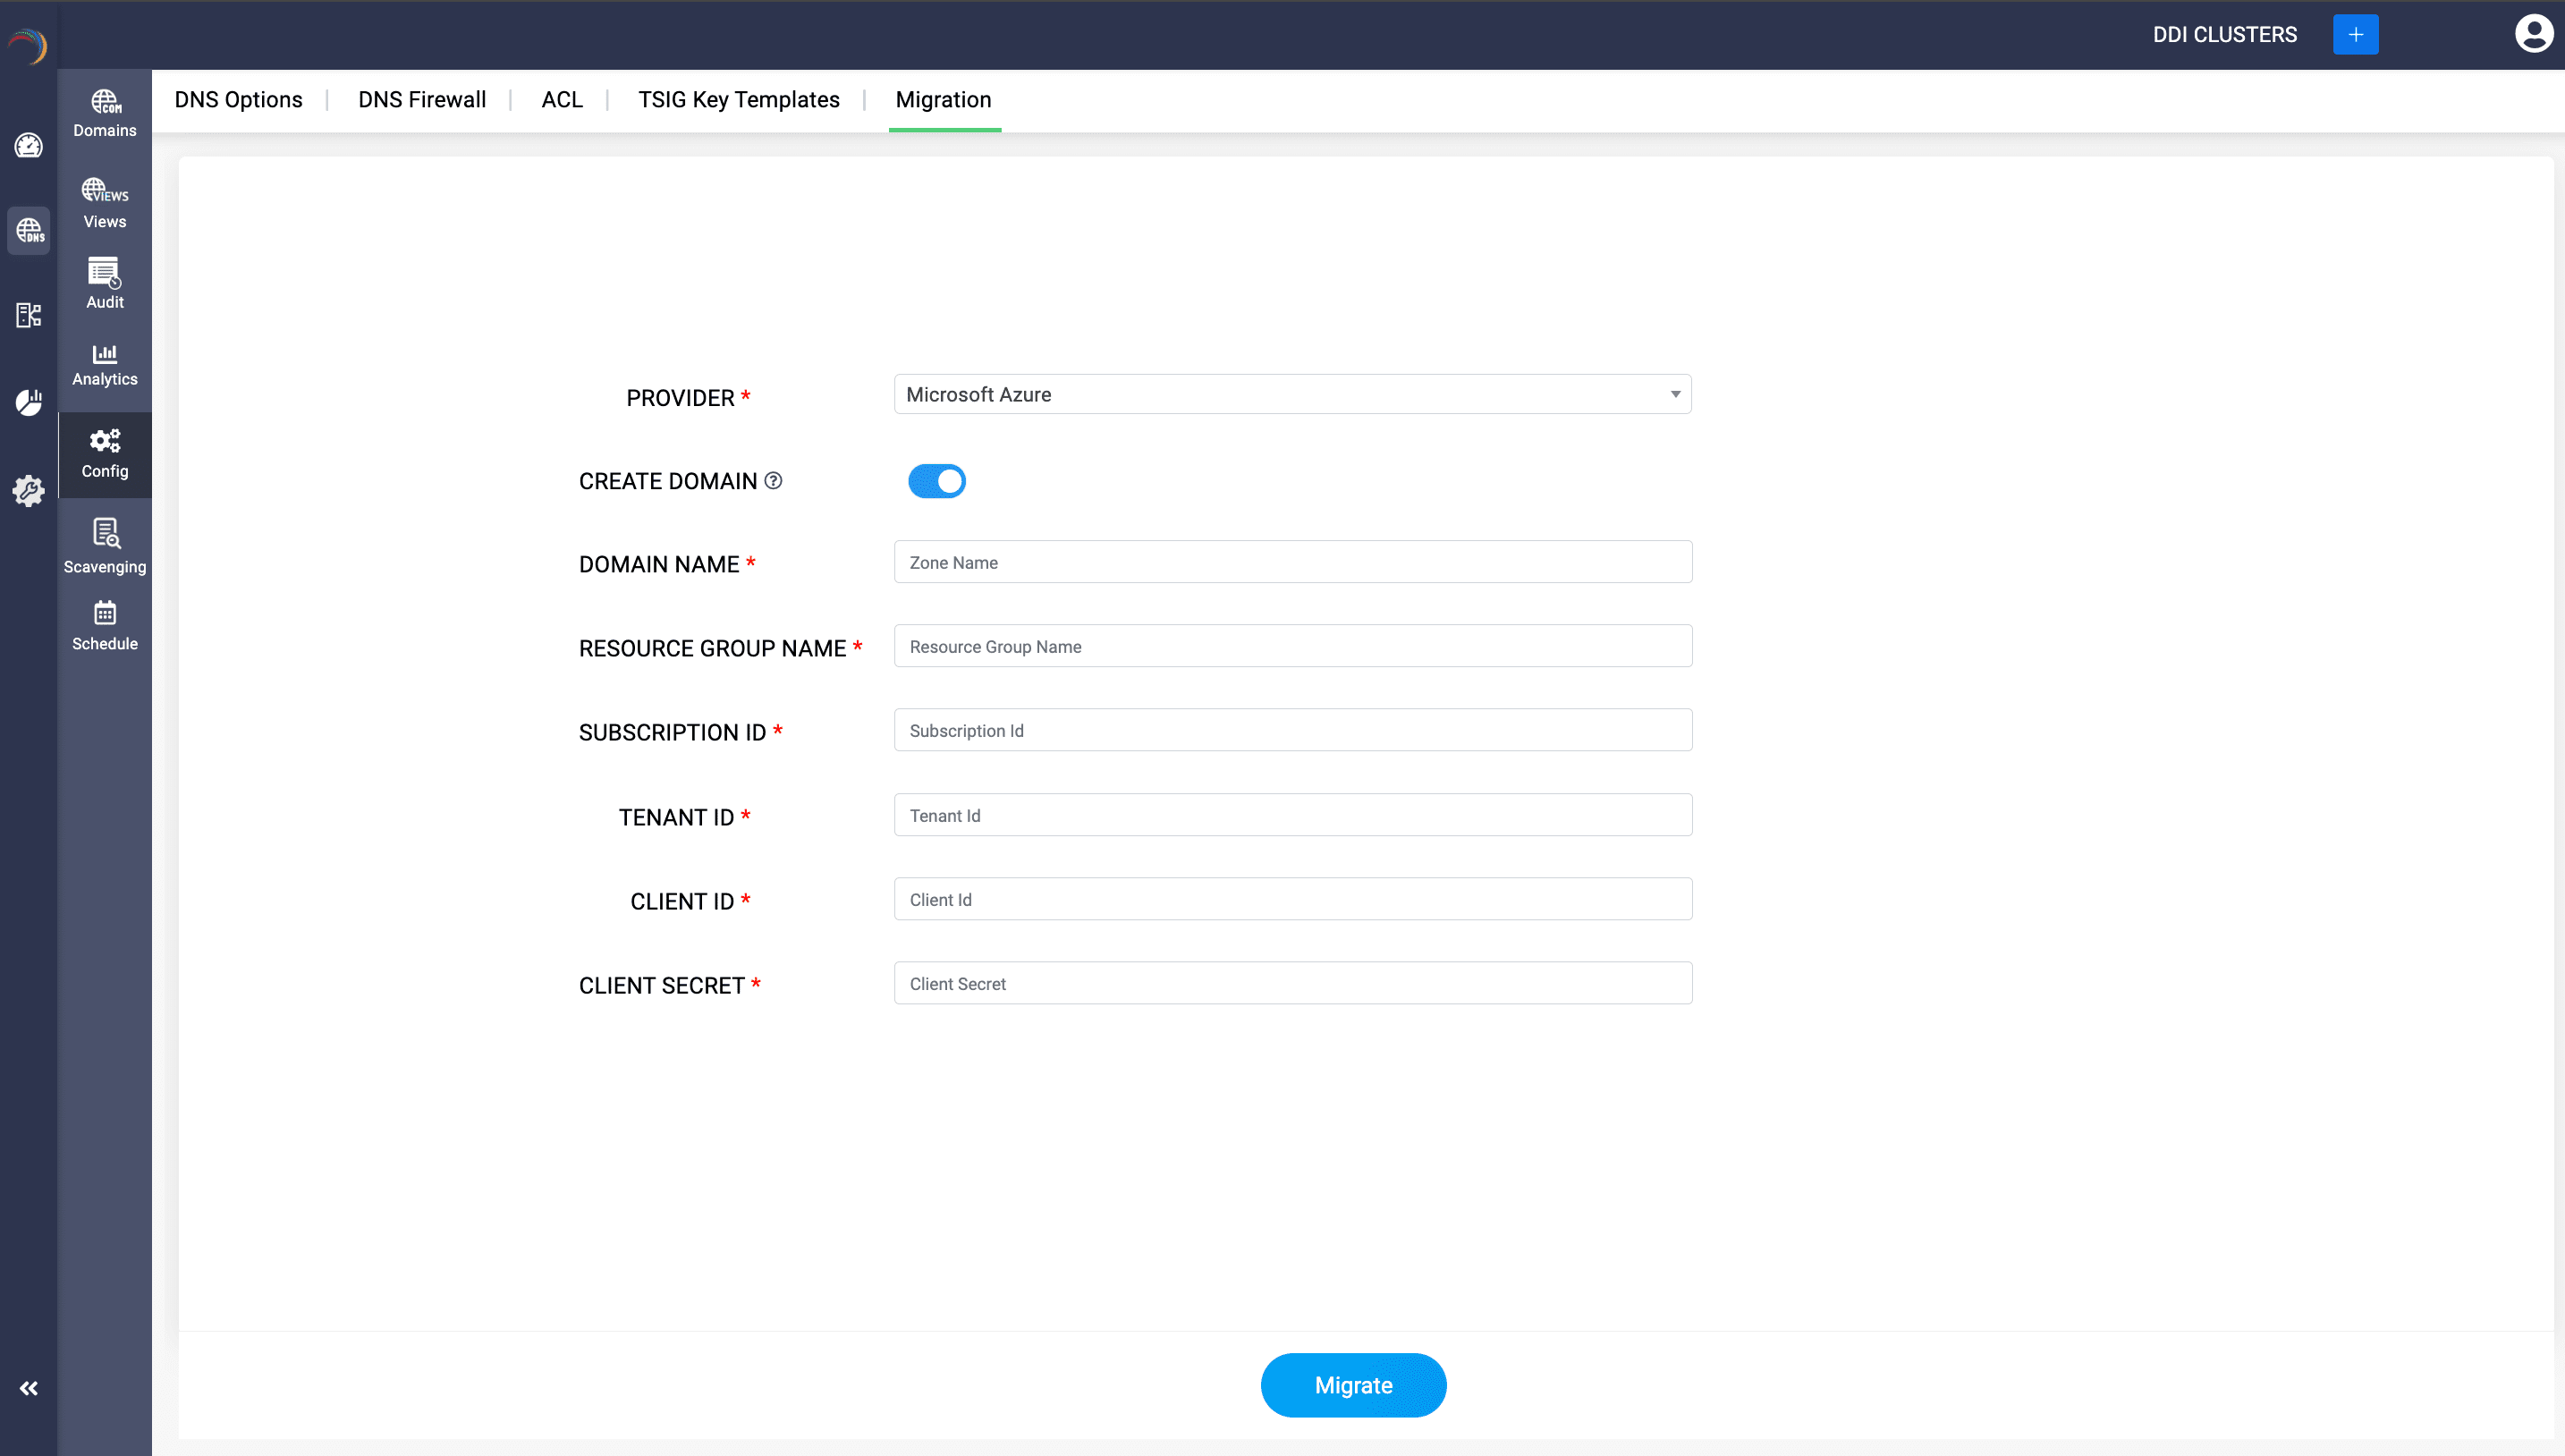Open the ACL tab
The image size is (2565, 1456).
[561, 100]
